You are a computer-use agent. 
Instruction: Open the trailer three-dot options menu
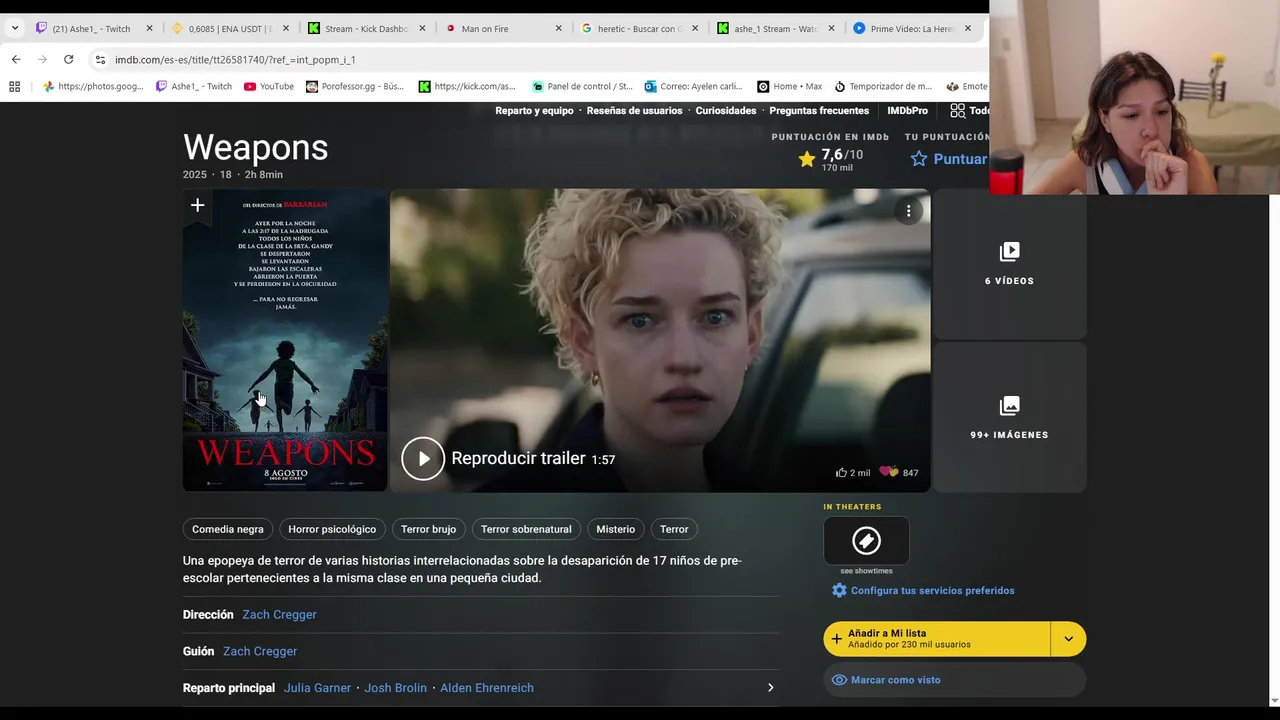(x=908, y=211)
